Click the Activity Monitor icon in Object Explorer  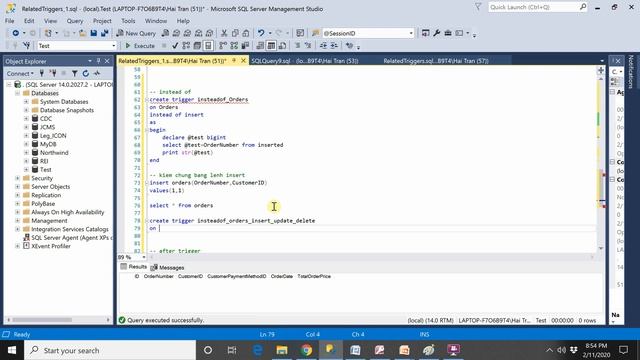click(x=97, y=73)
